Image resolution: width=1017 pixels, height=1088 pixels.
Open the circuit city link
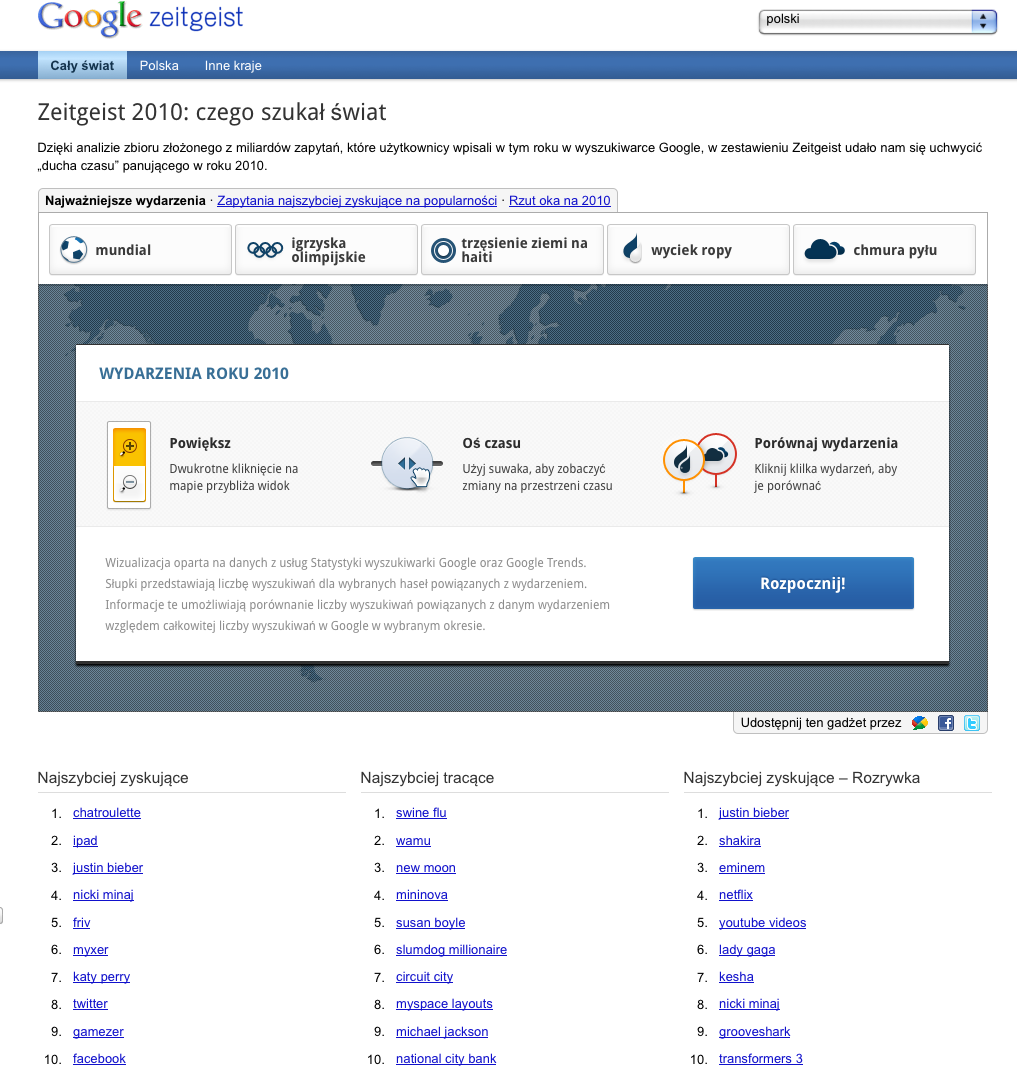425,976
